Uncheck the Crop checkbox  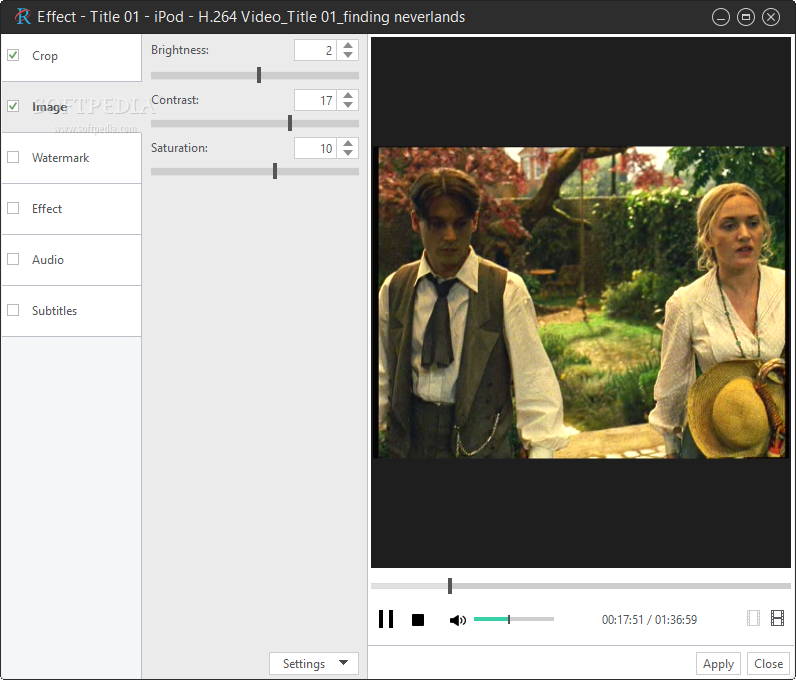(13, 55)
